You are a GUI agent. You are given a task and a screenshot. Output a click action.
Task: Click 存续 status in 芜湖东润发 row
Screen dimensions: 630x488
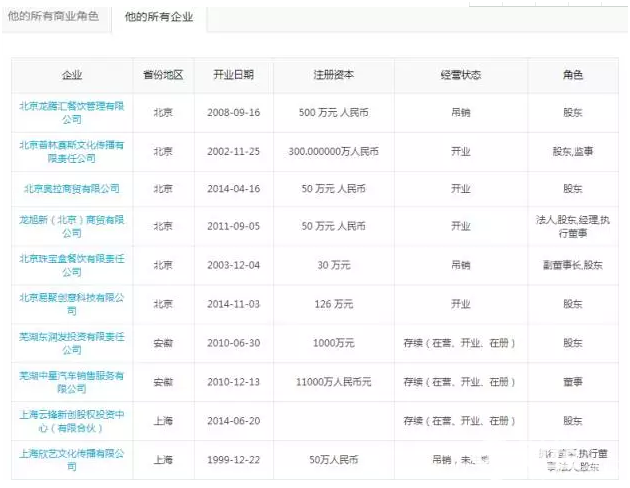point(459,343)
